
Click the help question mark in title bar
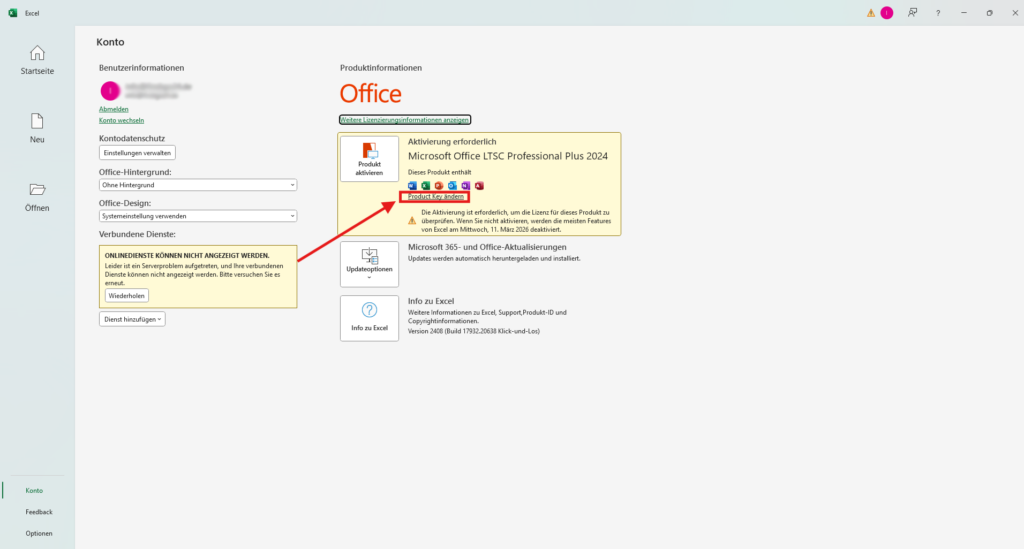point(937,13)
